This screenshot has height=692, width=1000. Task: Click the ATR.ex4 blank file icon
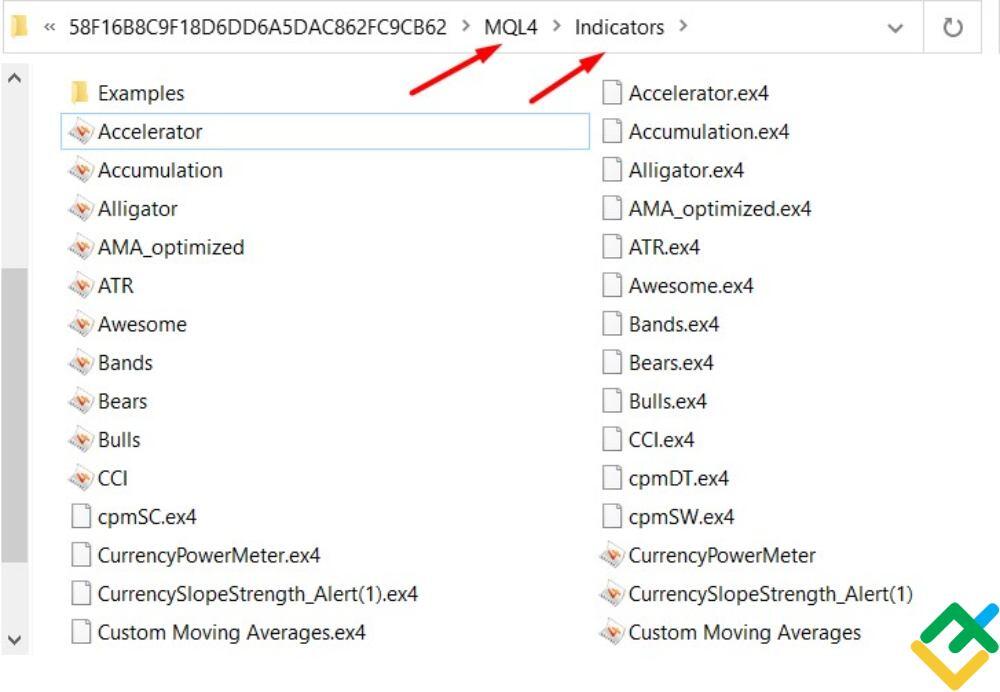coord(612,247)
